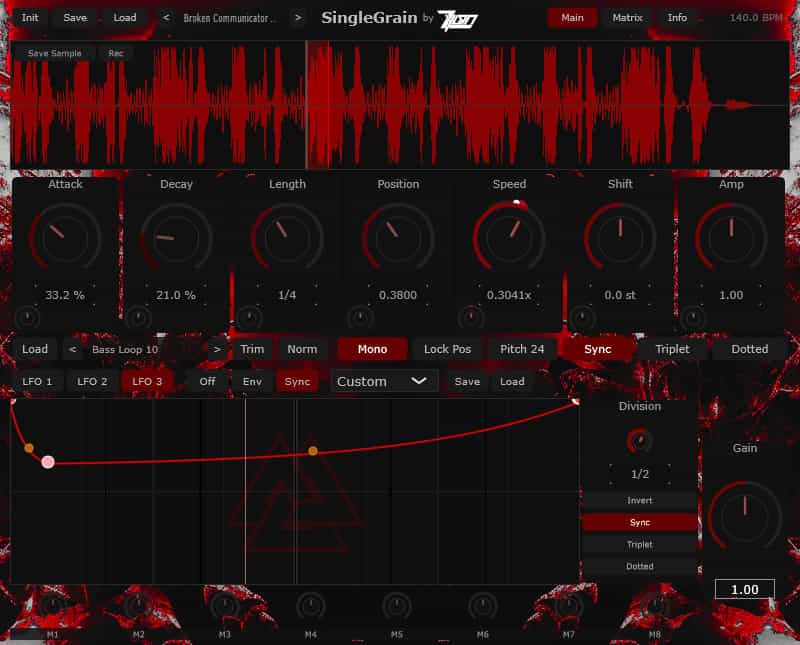Click the Norm button
This screenshot has width=800, height=645.
302,350
